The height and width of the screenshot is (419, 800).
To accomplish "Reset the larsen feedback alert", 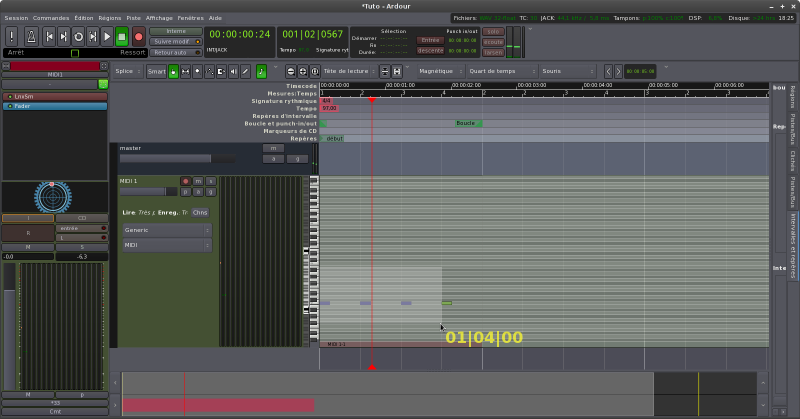I will pyautogui.click(x=493, y=53).
